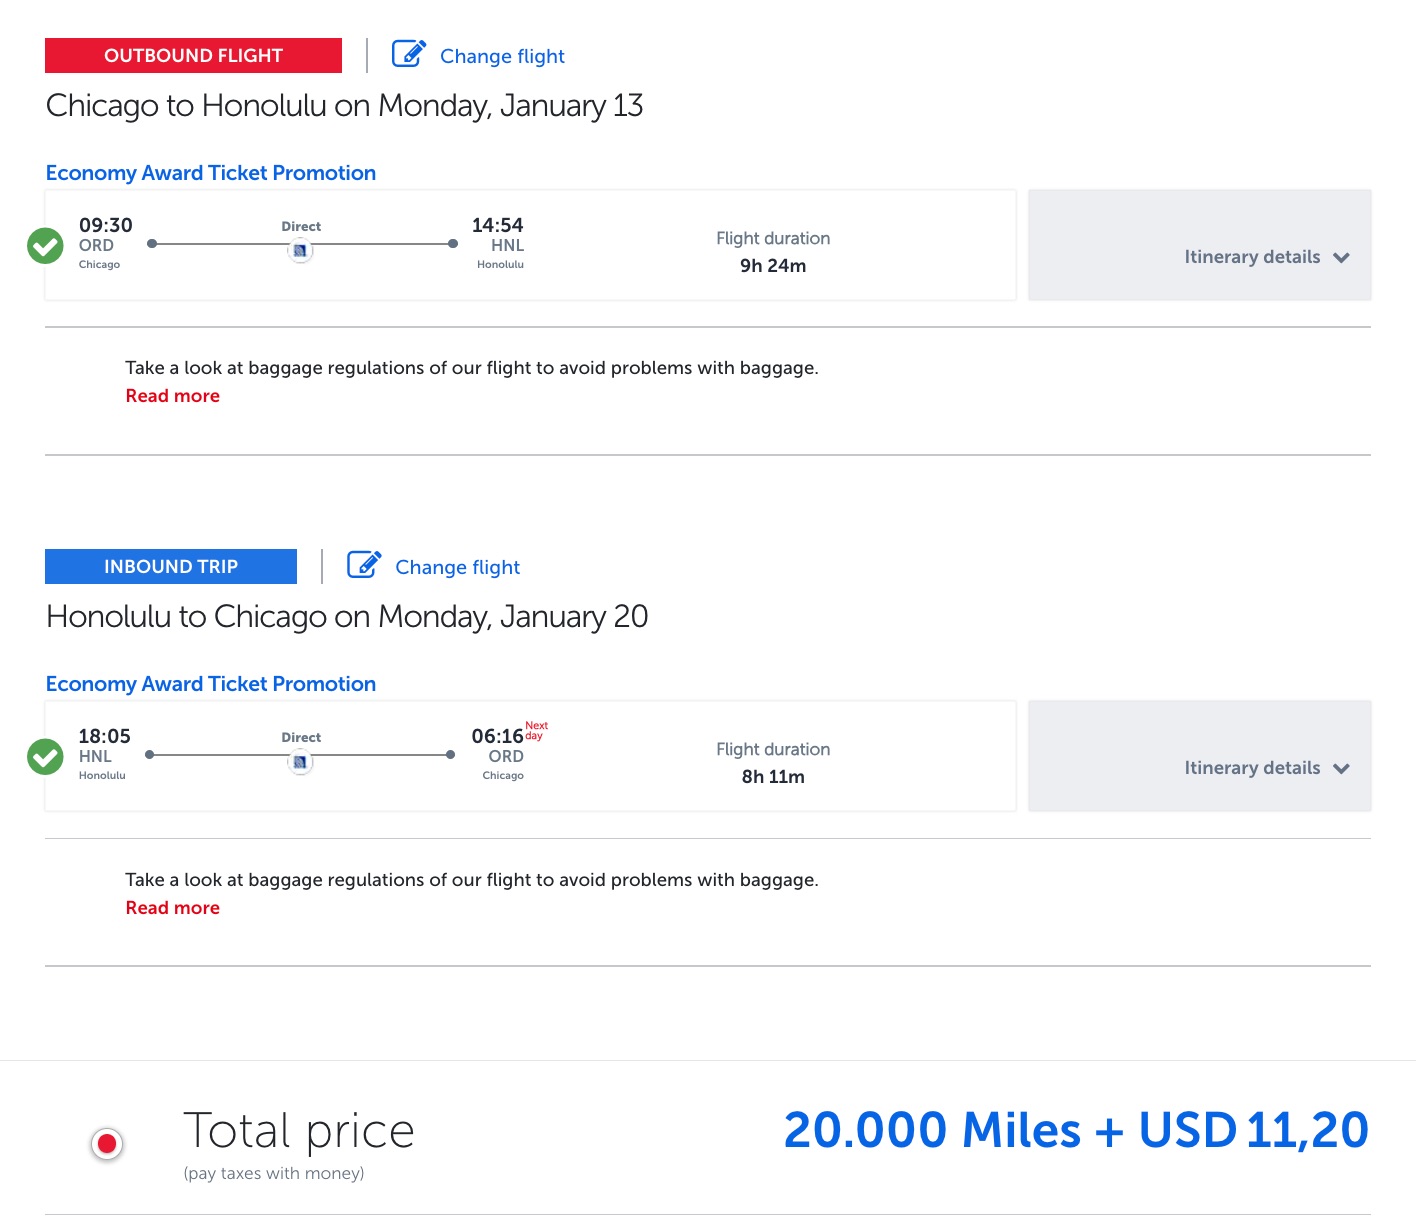
Task: Open the OUTBOUND FLIGHT red tab label
Action: (x=193, y=56)
